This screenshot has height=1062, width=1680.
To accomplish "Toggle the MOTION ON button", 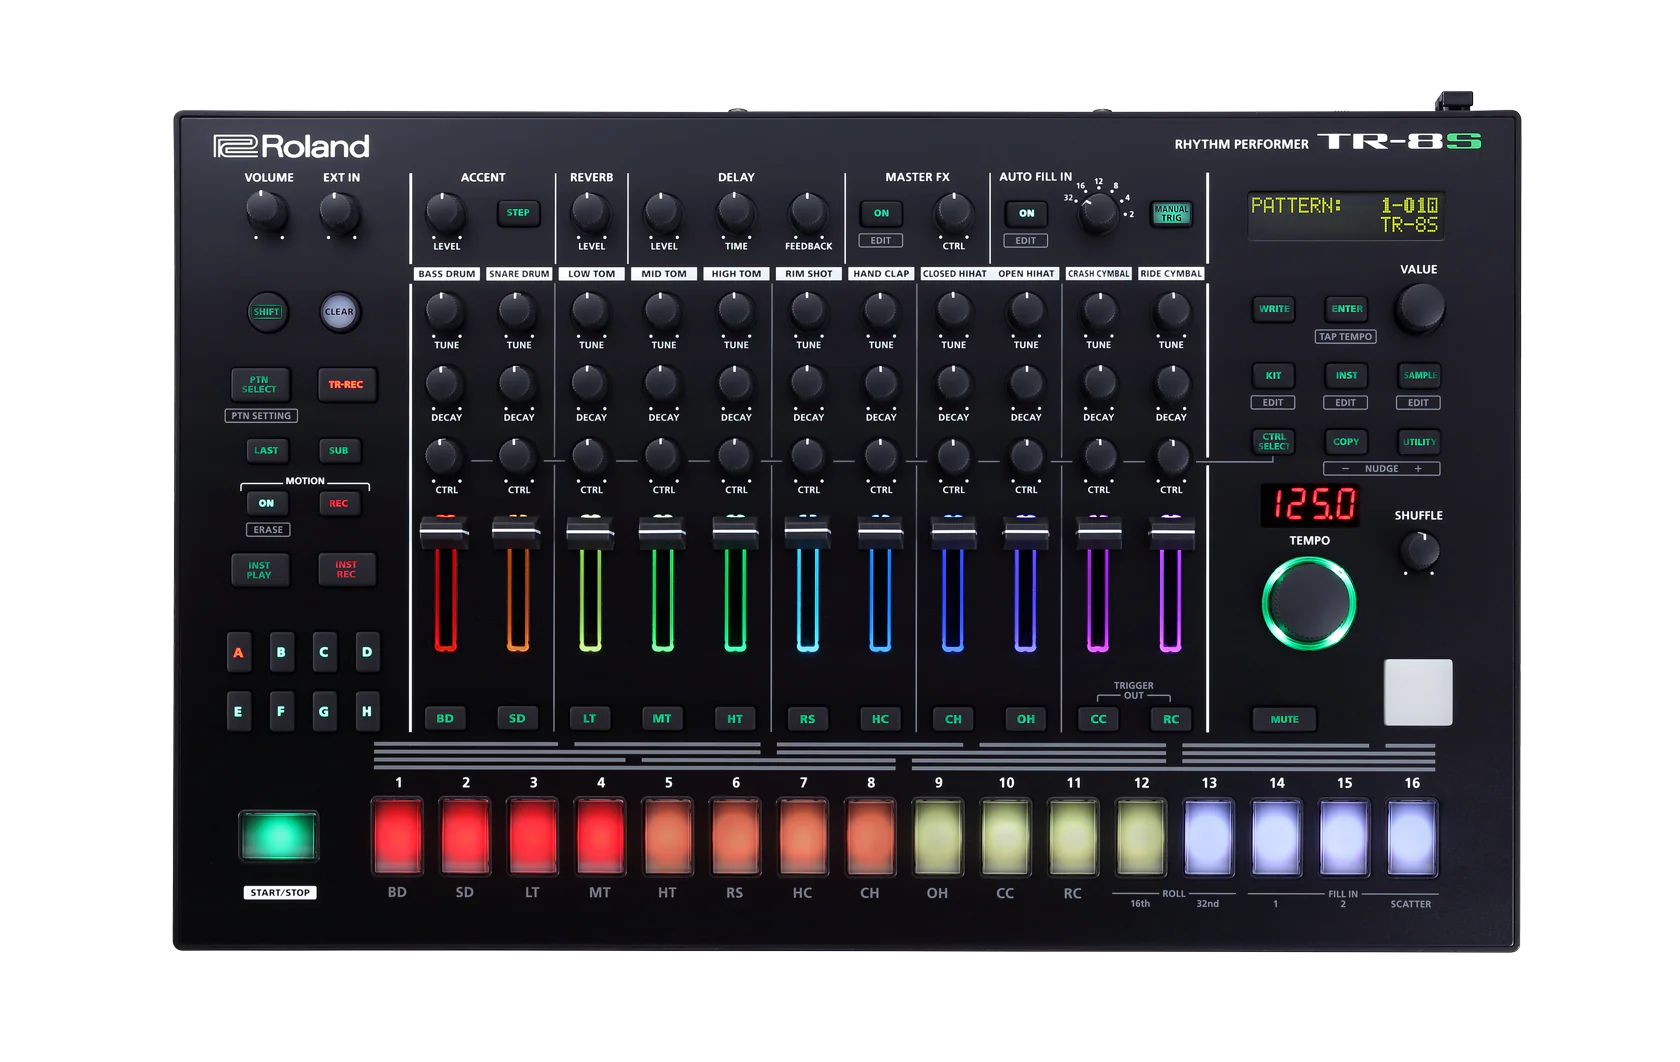I will [266, 503].
